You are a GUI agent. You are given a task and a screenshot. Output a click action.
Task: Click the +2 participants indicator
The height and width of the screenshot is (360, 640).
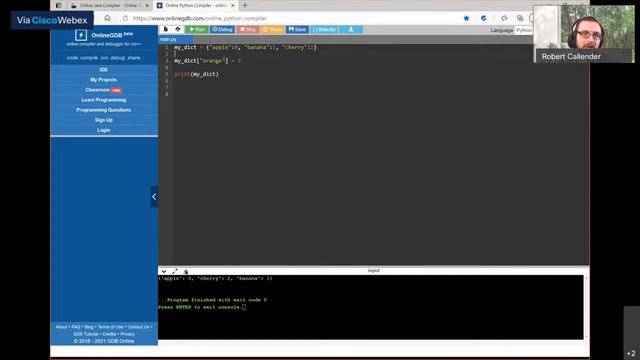(x=631, y=353)
